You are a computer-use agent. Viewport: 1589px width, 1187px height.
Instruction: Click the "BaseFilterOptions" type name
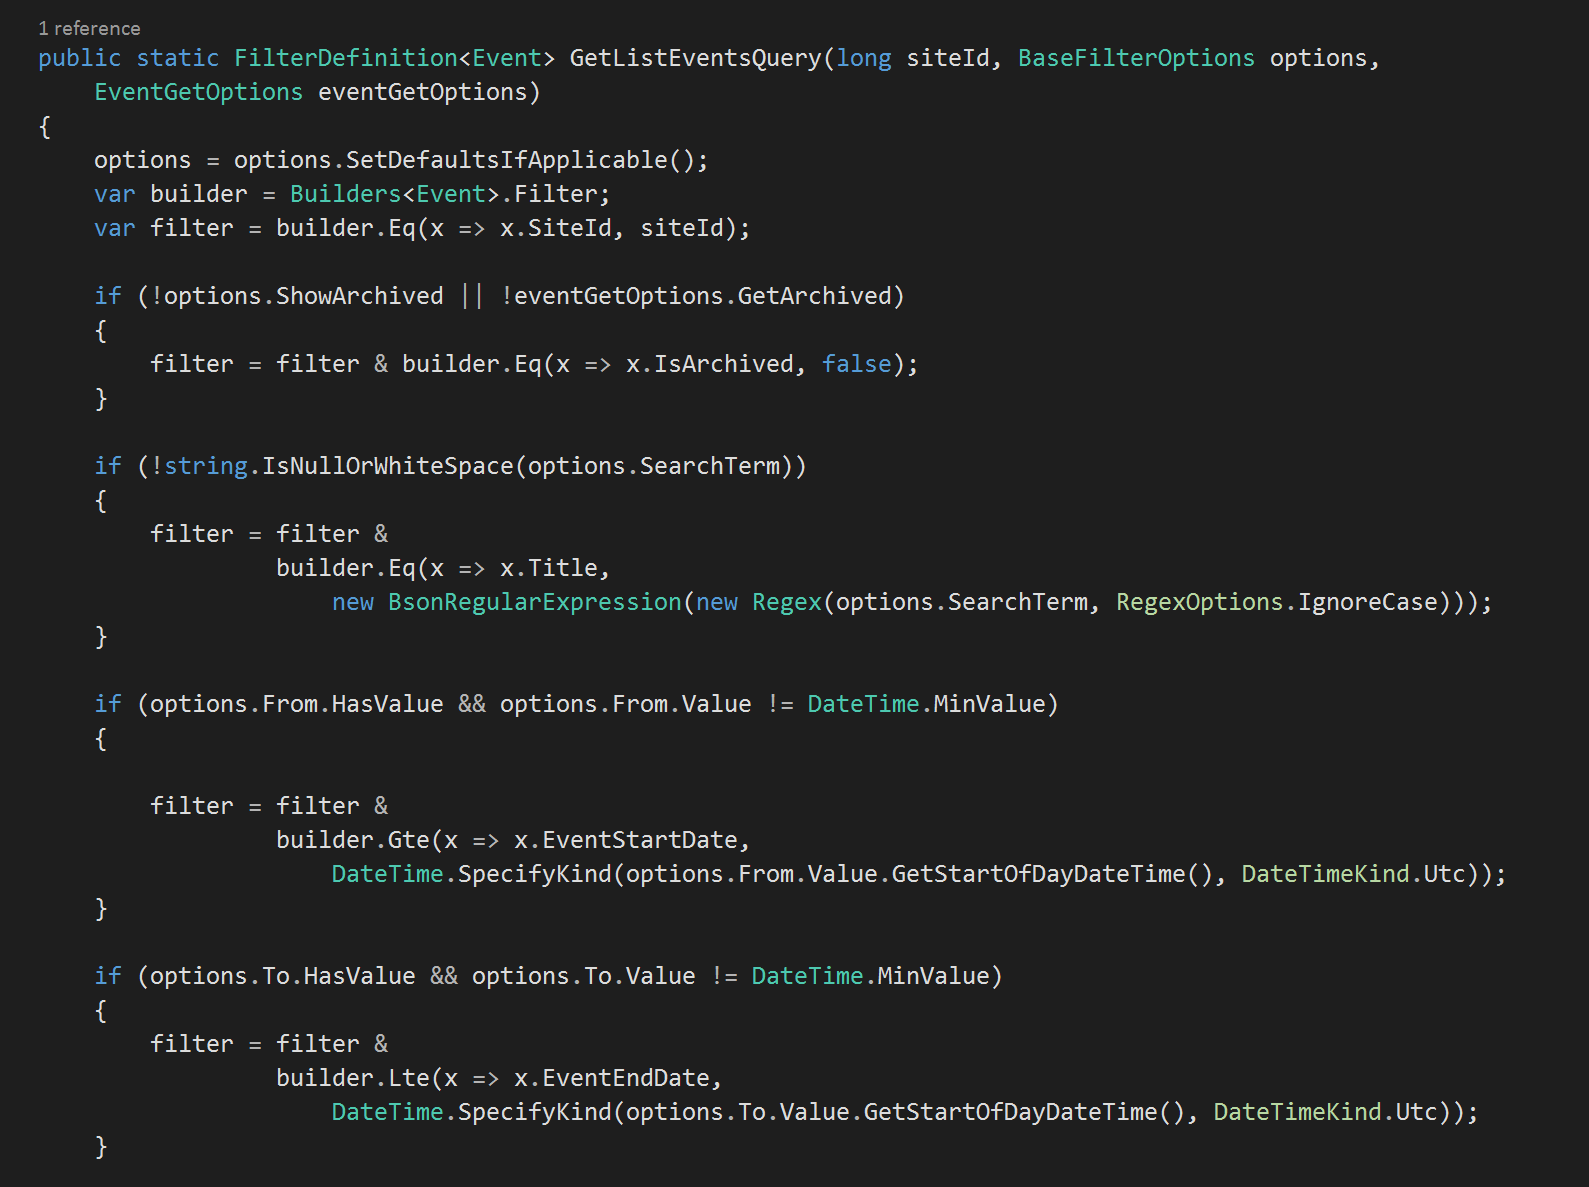click(1136, 58)
